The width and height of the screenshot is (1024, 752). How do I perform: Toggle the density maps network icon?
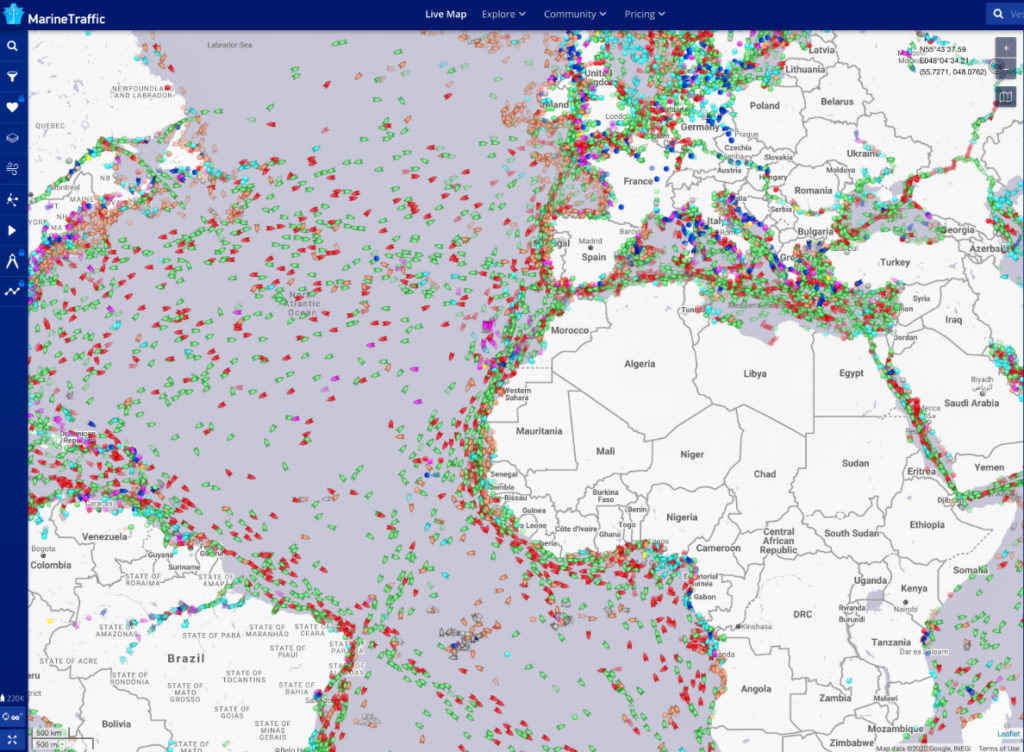13,199
